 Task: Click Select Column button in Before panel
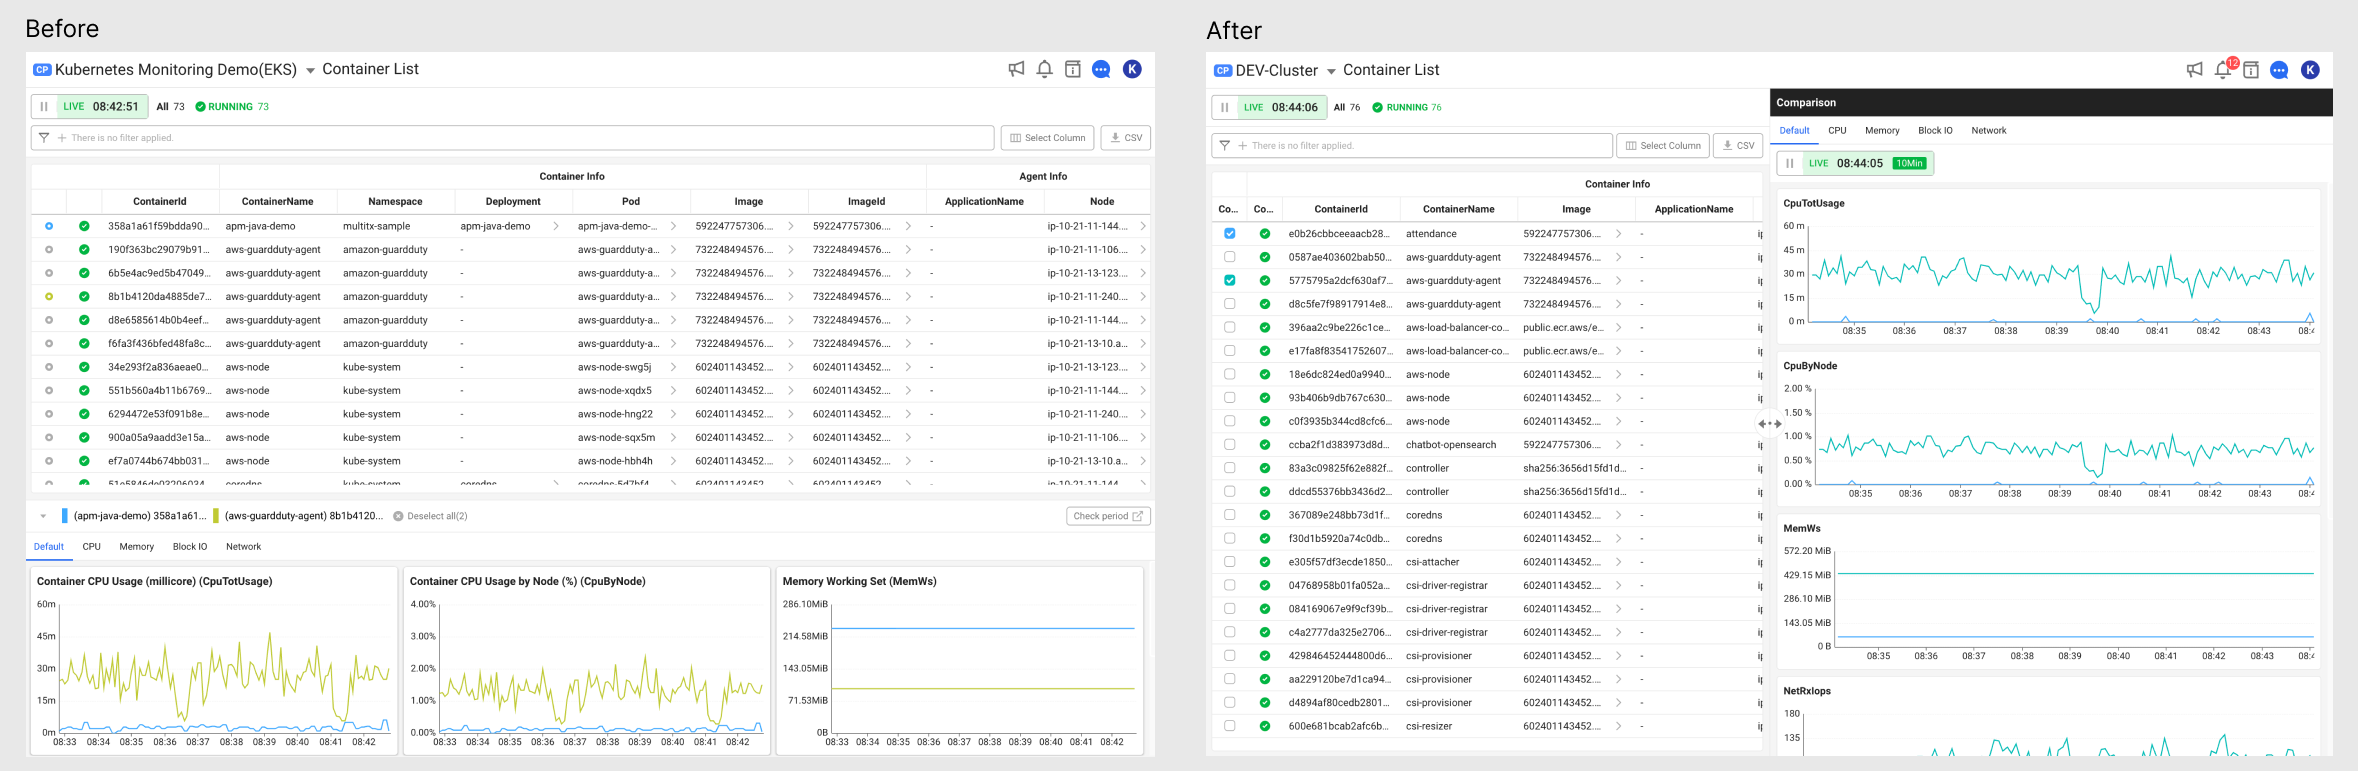pos(1047,138)
